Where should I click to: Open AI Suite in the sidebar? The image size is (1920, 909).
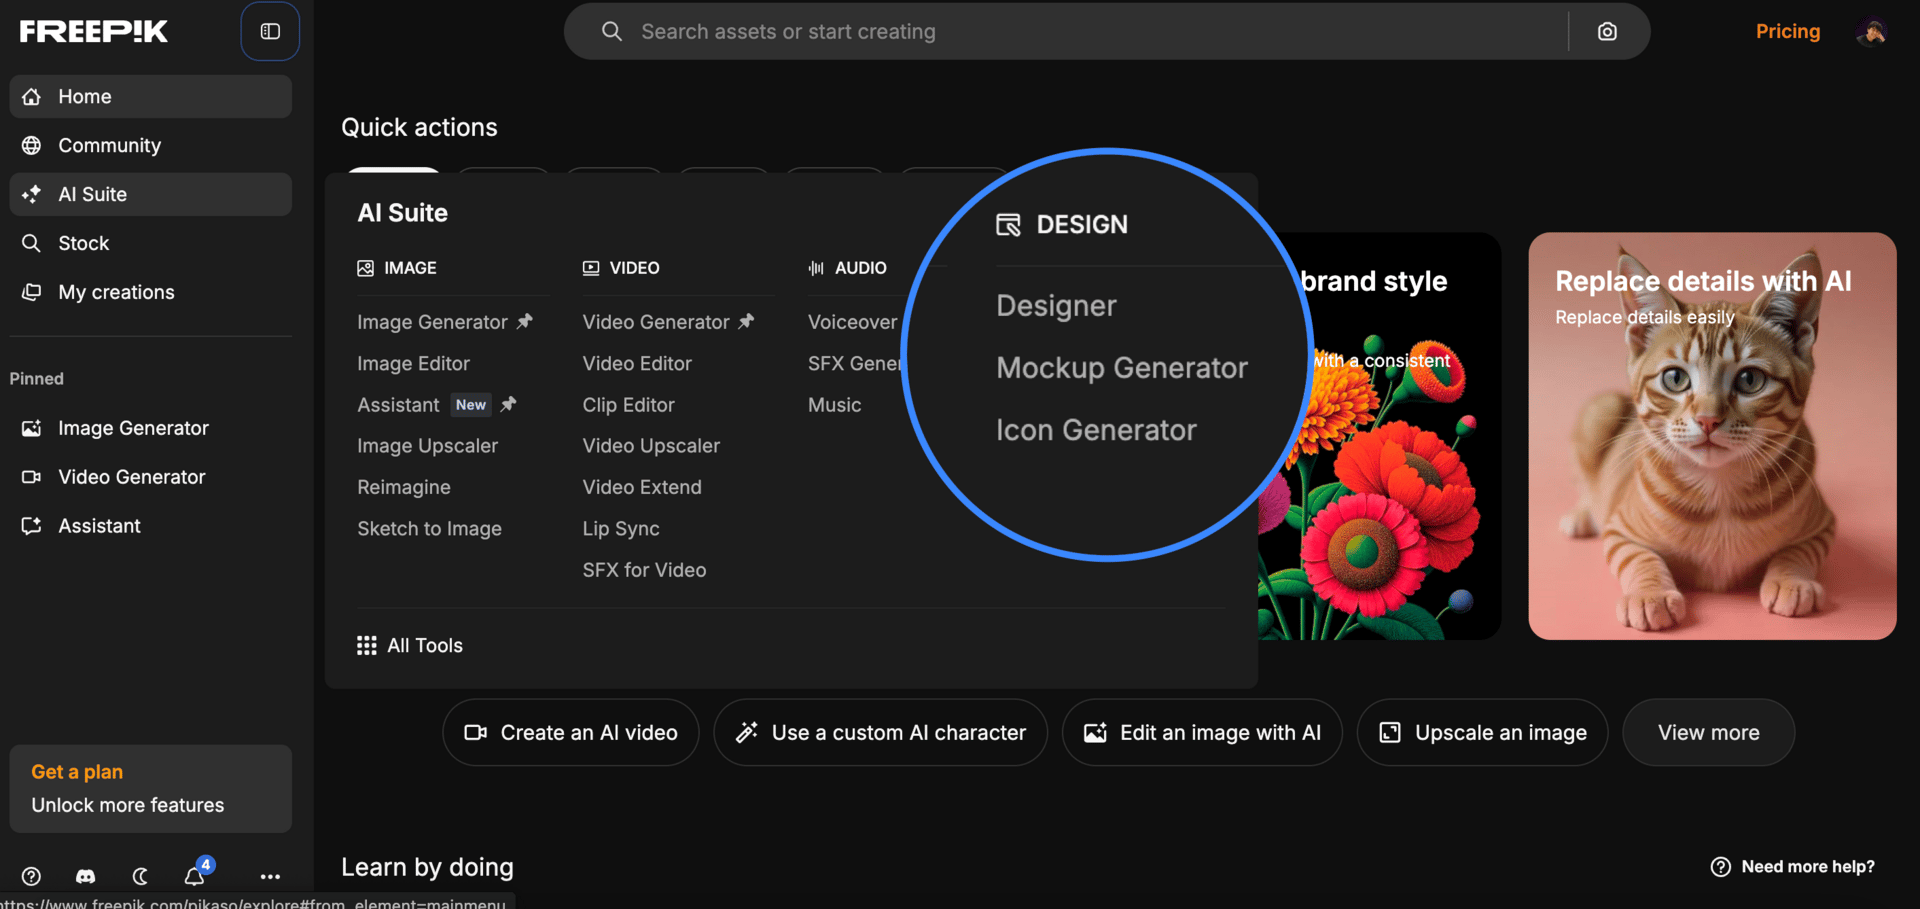coord(151,194)
